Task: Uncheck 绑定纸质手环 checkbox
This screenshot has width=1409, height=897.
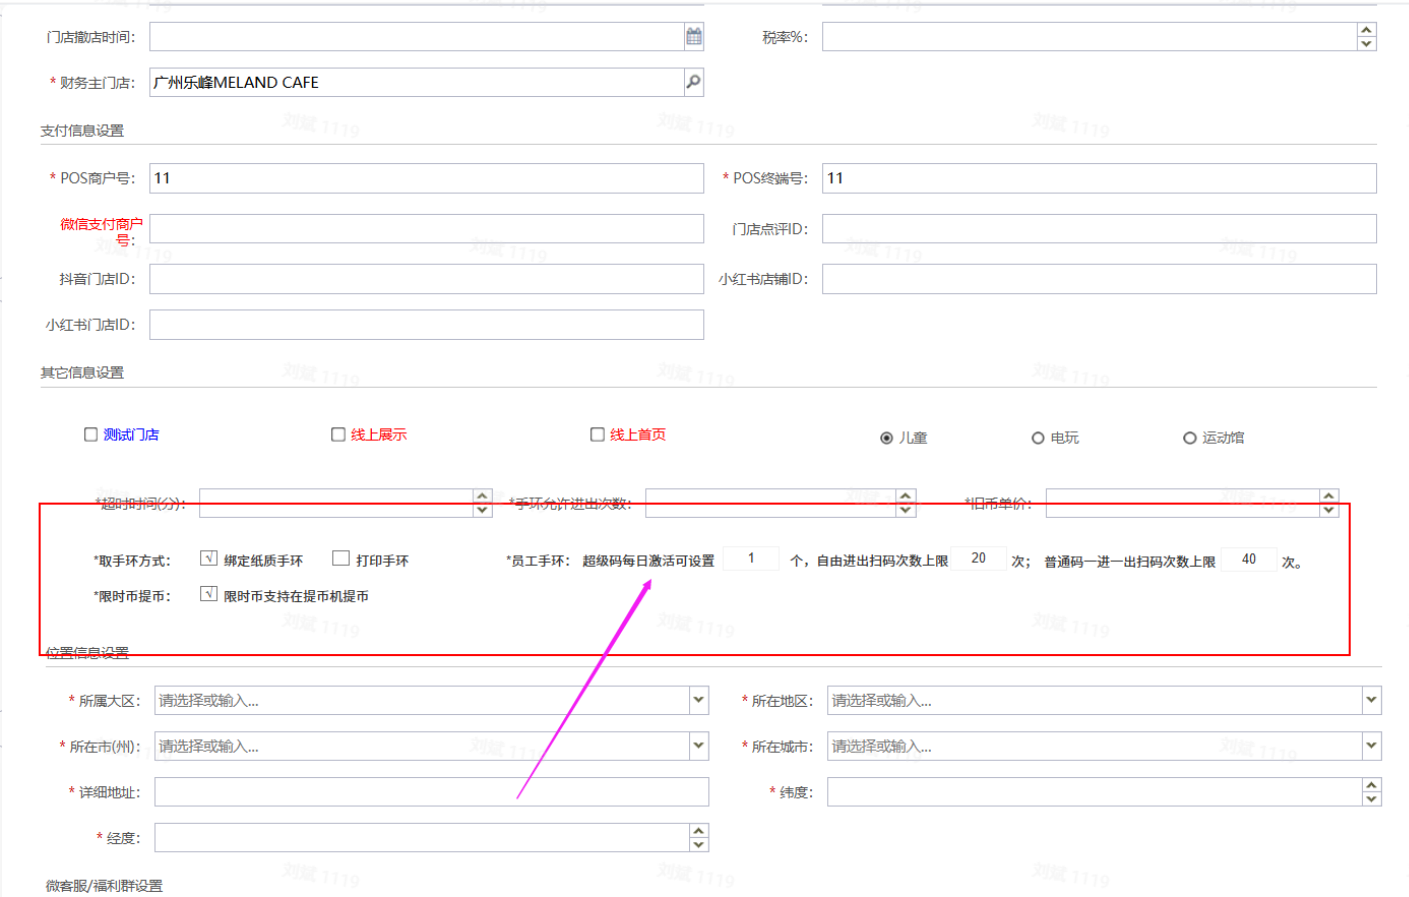Action: 209,559
